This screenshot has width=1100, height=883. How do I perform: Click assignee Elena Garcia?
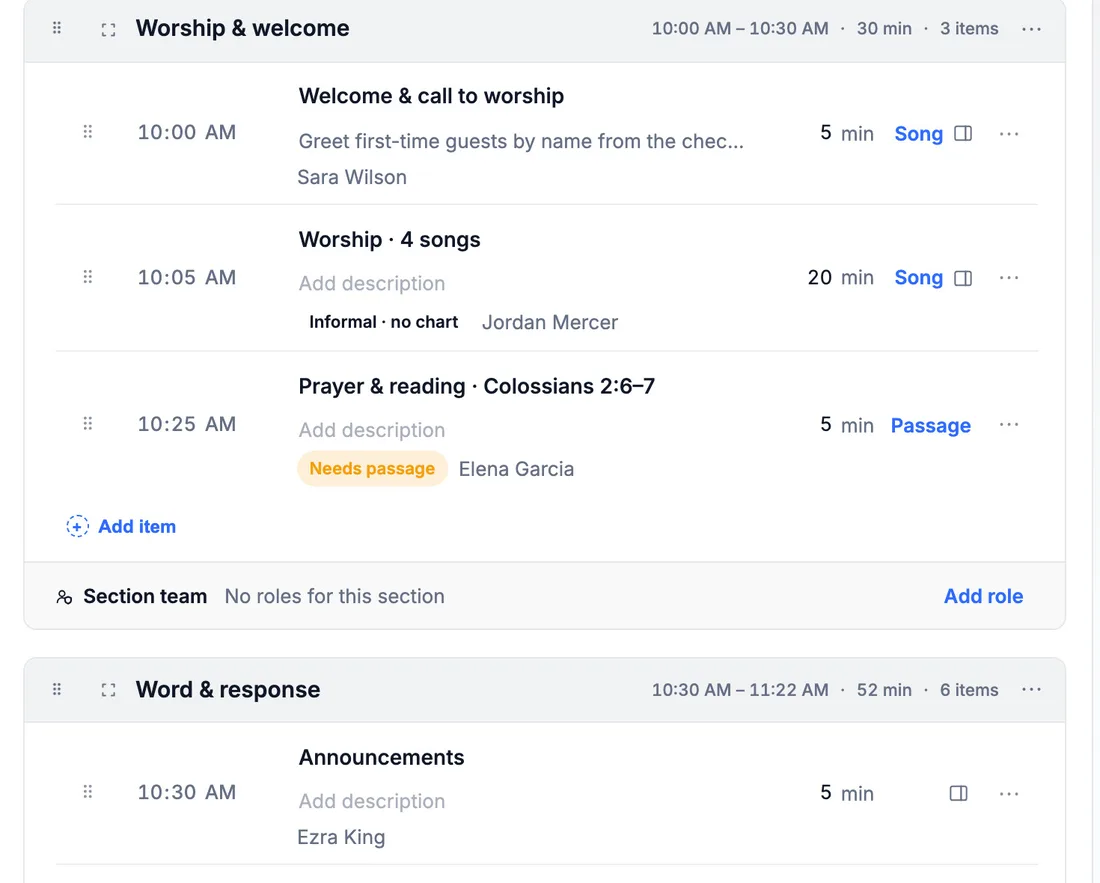click(x=516, y=469)
